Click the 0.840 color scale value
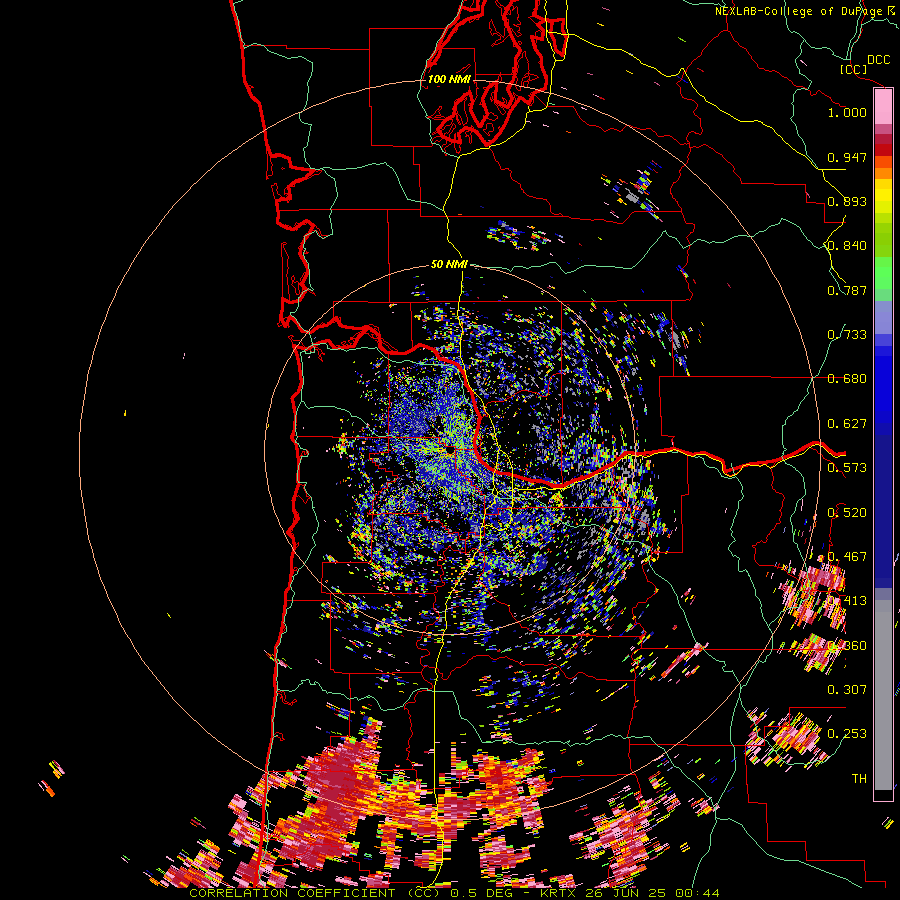900x900 pixels. pos(847,246)
